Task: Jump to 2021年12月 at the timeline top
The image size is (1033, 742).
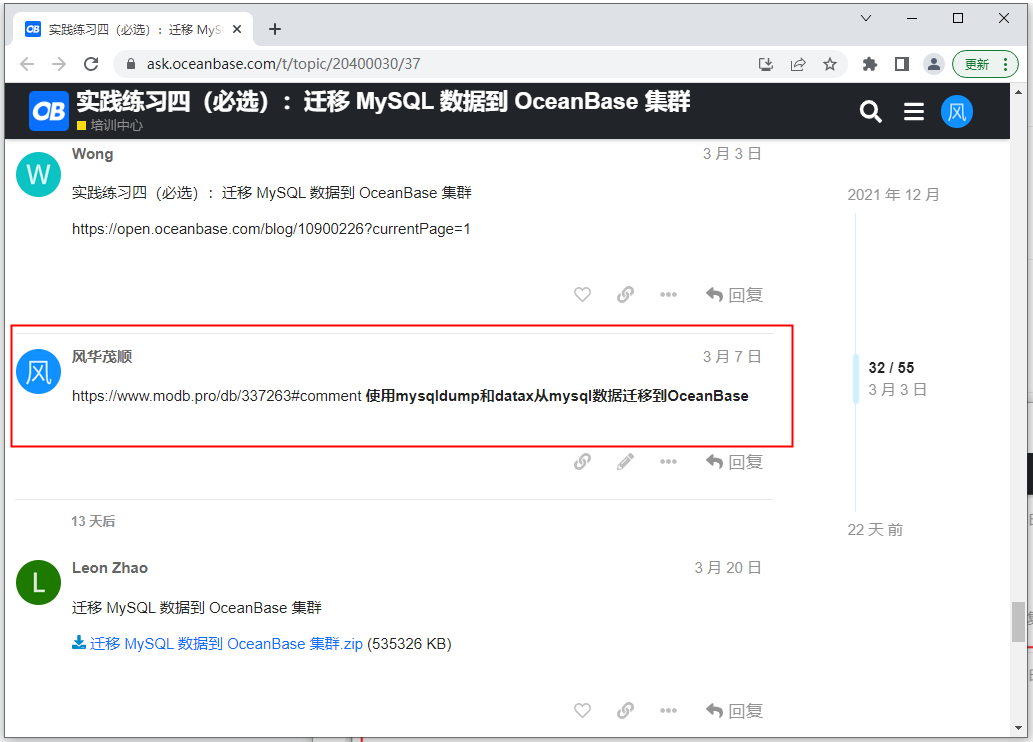Action: (x=893, y=194)
